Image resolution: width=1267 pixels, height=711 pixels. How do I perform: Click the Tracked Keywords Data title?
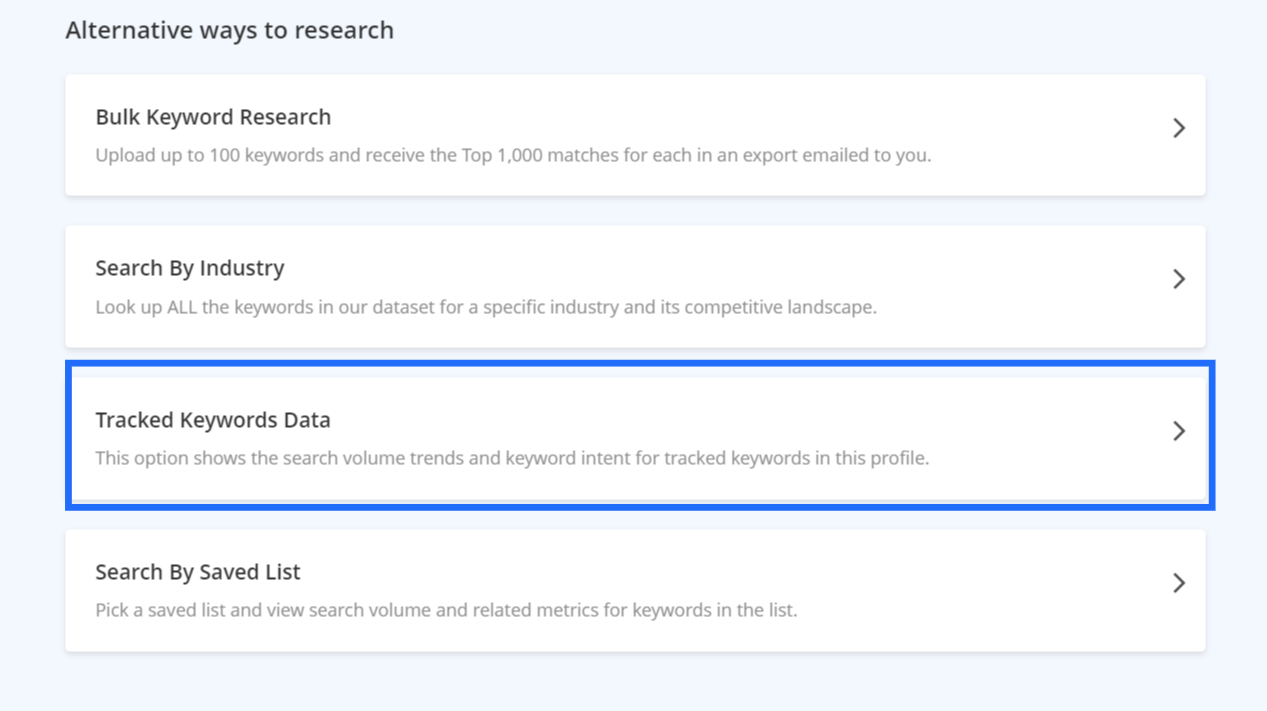[213, 420]
